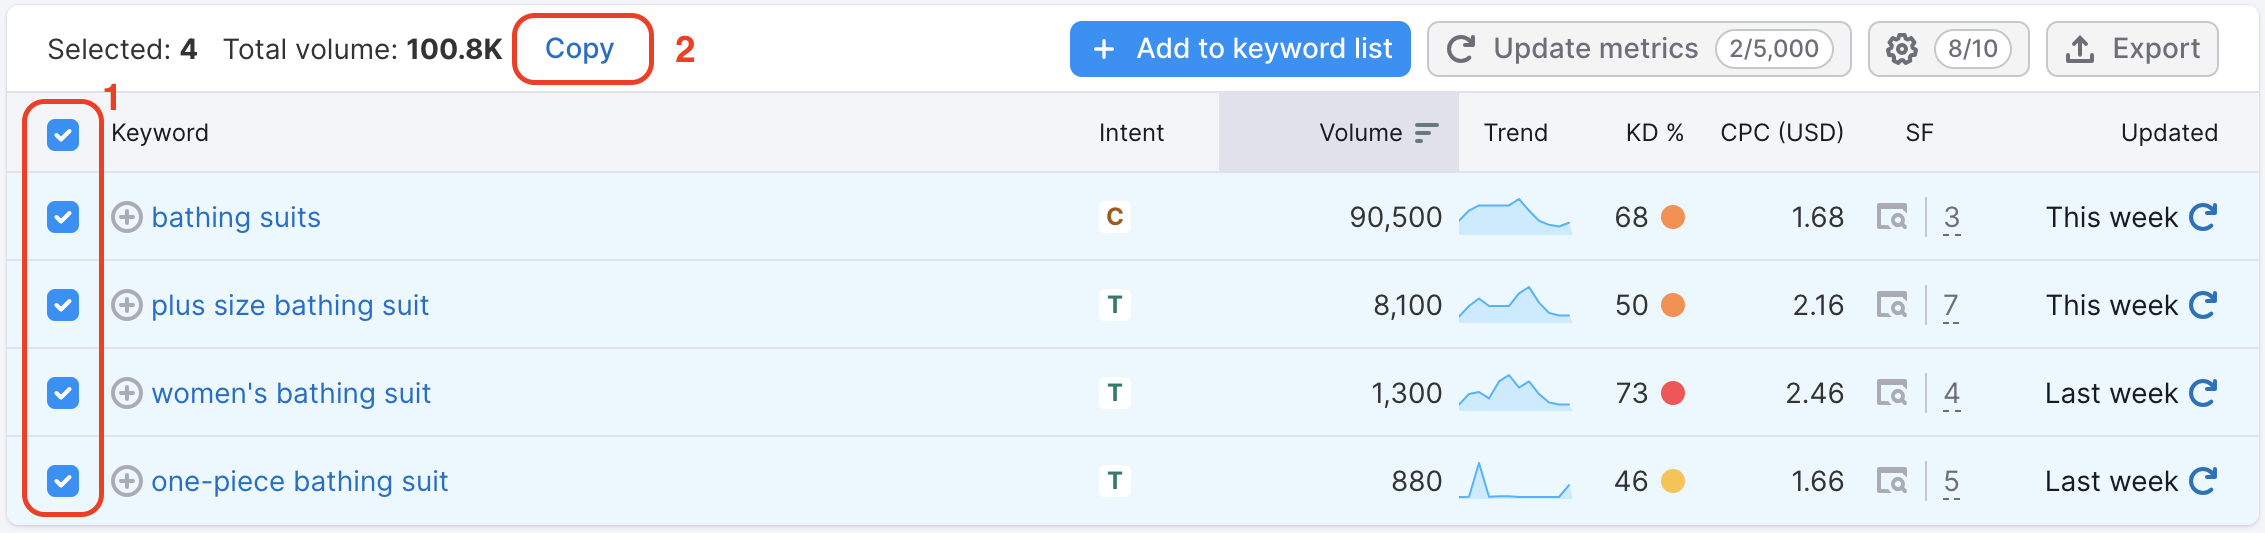Viewport: 2265px width, 533px height.
Task: Expand women's bathing suit plus icon
Action: tap(126, 393)
